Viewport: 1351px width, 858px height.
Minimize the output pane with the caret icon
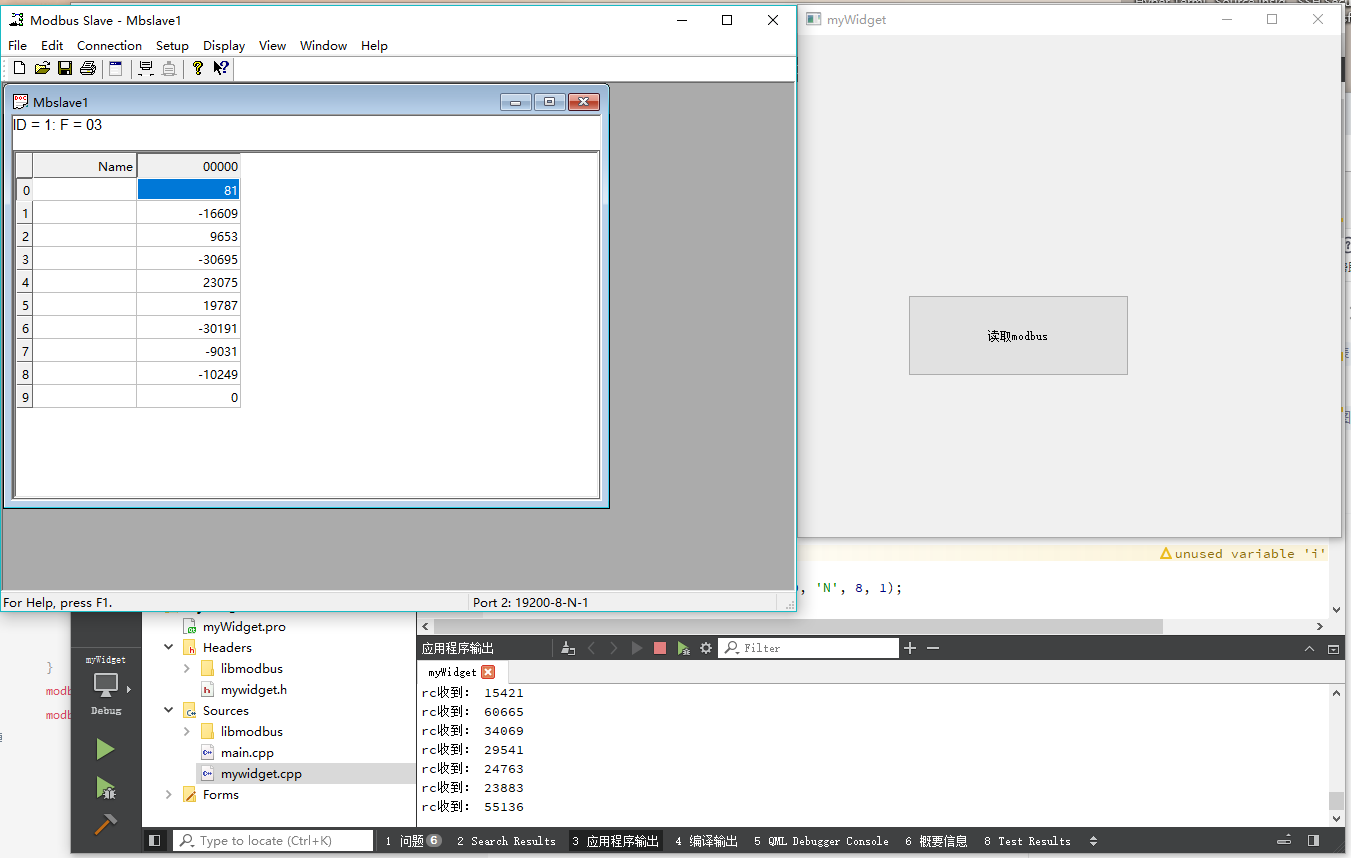click(1310, 649)
